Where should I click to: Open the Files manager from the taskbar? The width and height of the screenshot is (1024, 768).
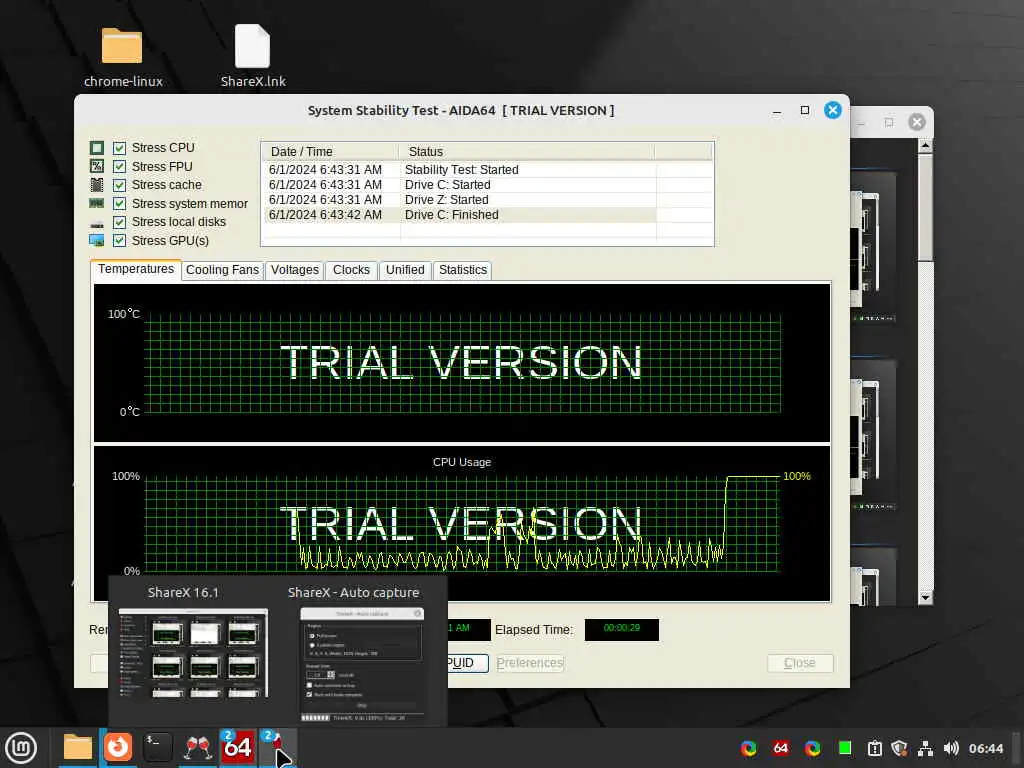click(78, 747)
